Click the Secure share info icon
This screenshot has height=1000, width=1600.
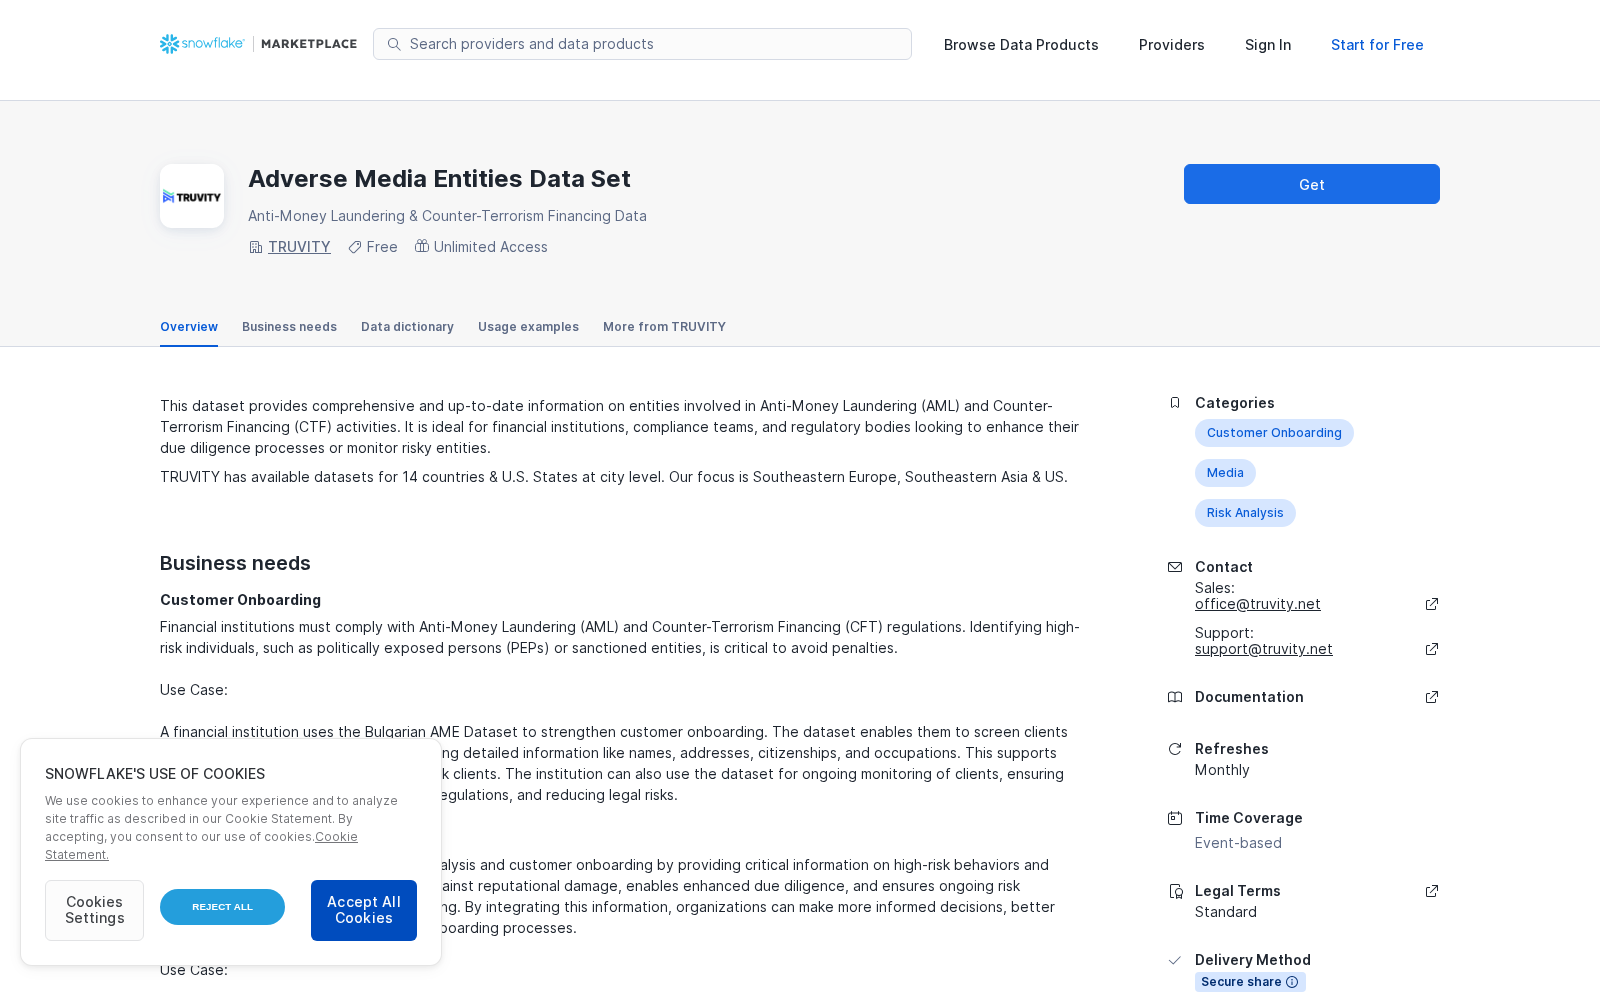tap(1292, 982)
